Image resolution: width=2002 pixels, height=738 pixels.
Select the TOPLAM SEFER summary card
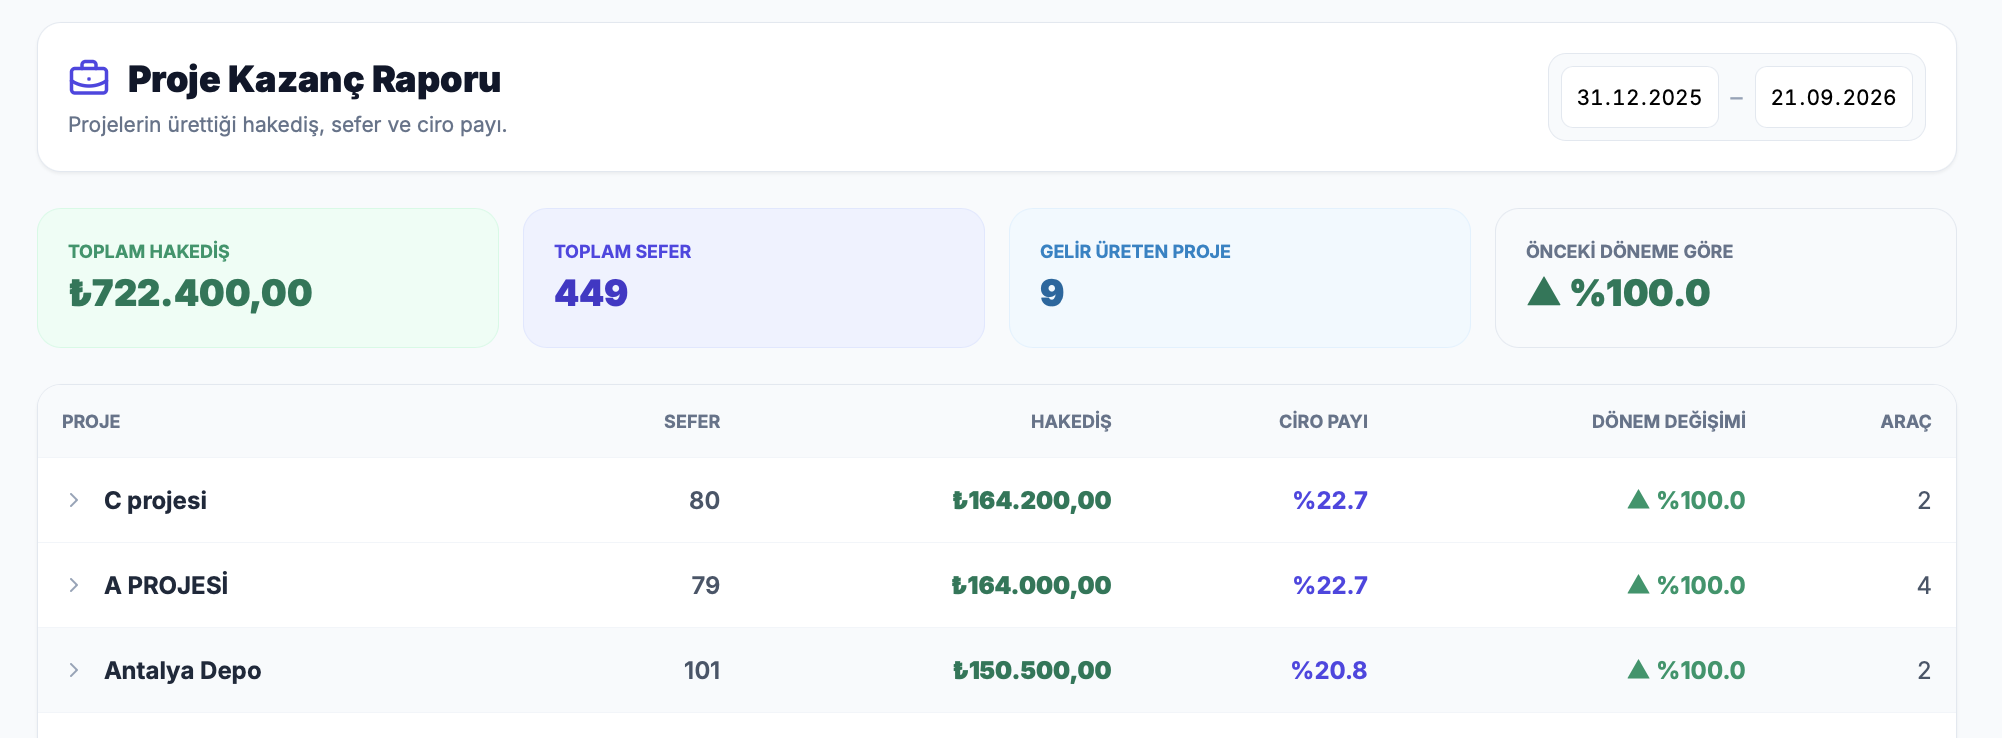pos(754,278)
